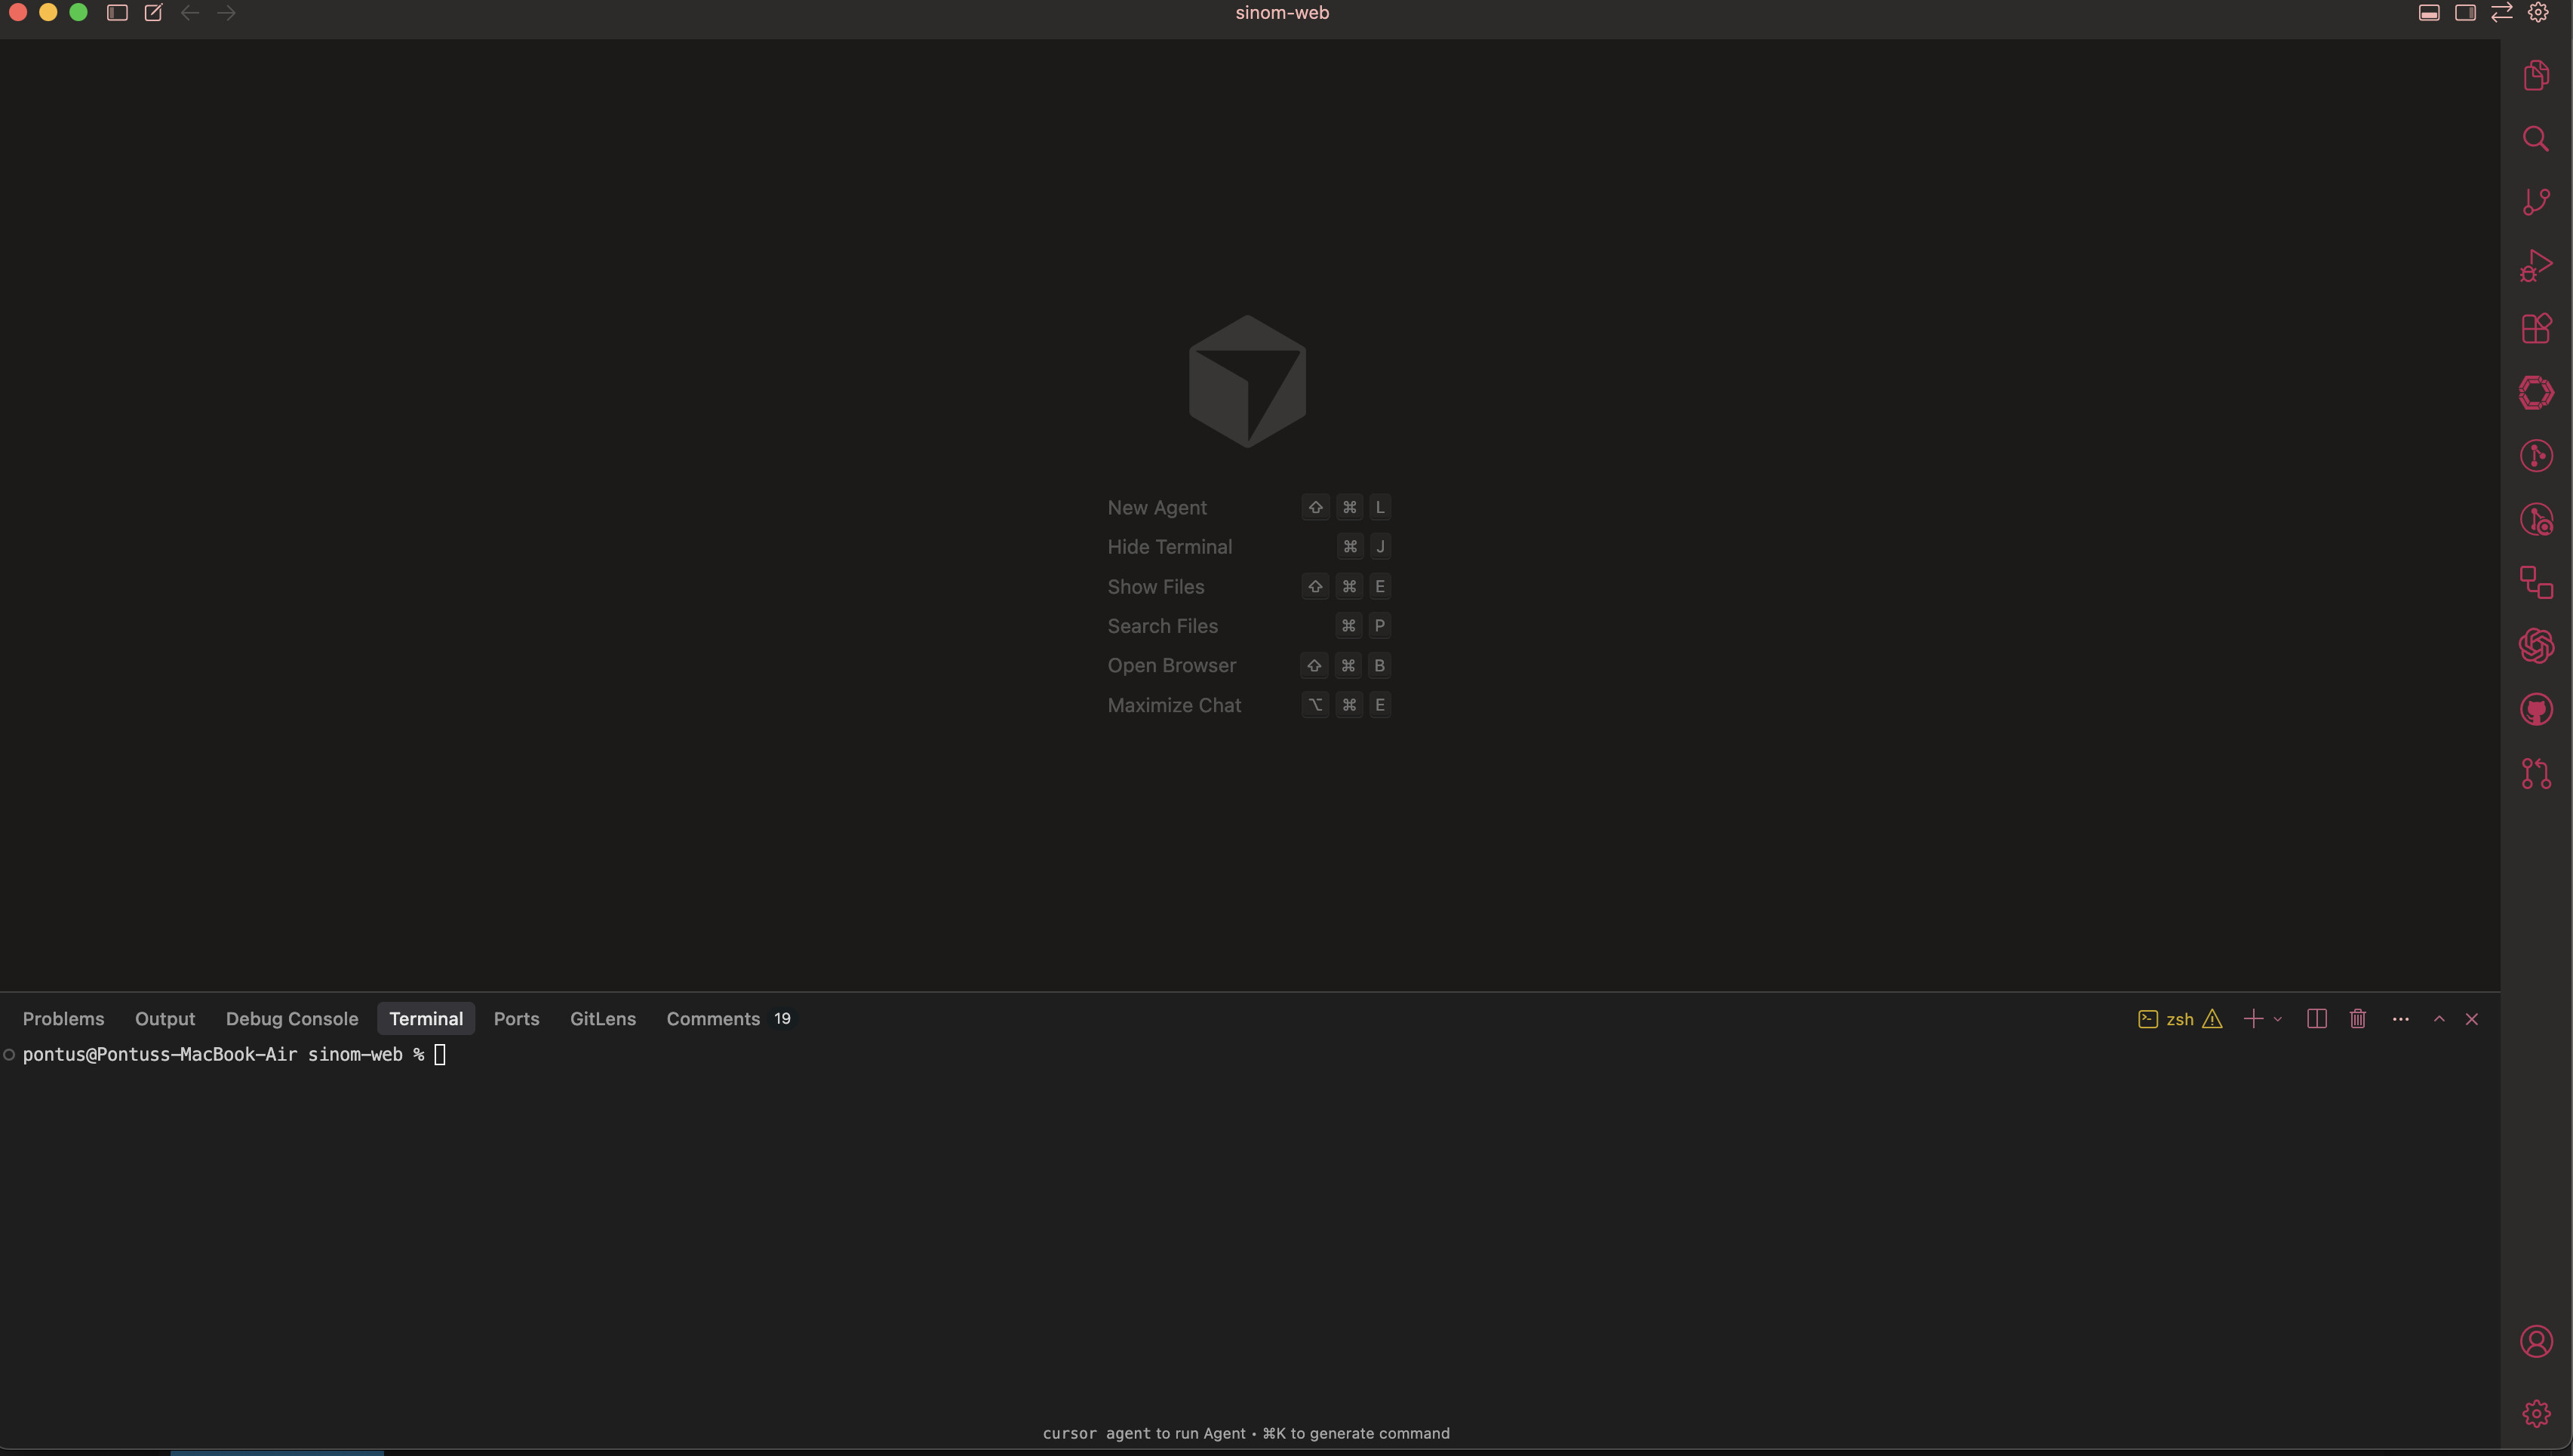
Task: Toggle the right sidebar layout button
Action: click(x=2465, y=13)
